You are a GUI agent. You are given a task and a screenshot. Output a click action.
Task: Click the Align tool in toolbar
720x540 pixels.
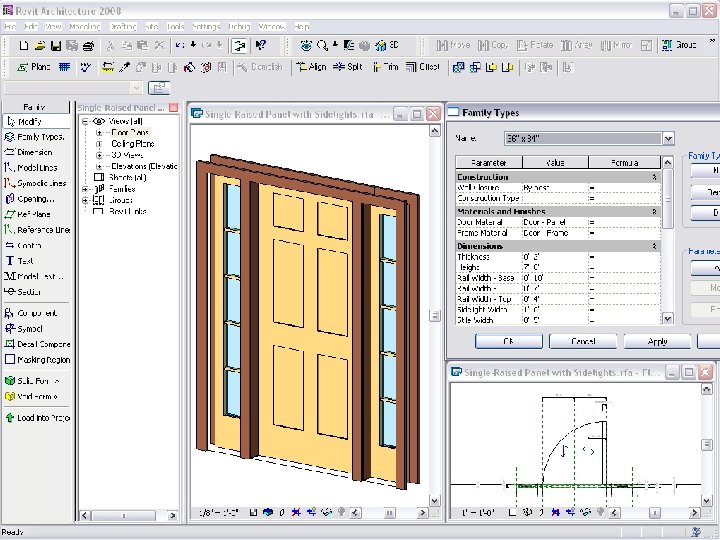click(x=310, y=67)
